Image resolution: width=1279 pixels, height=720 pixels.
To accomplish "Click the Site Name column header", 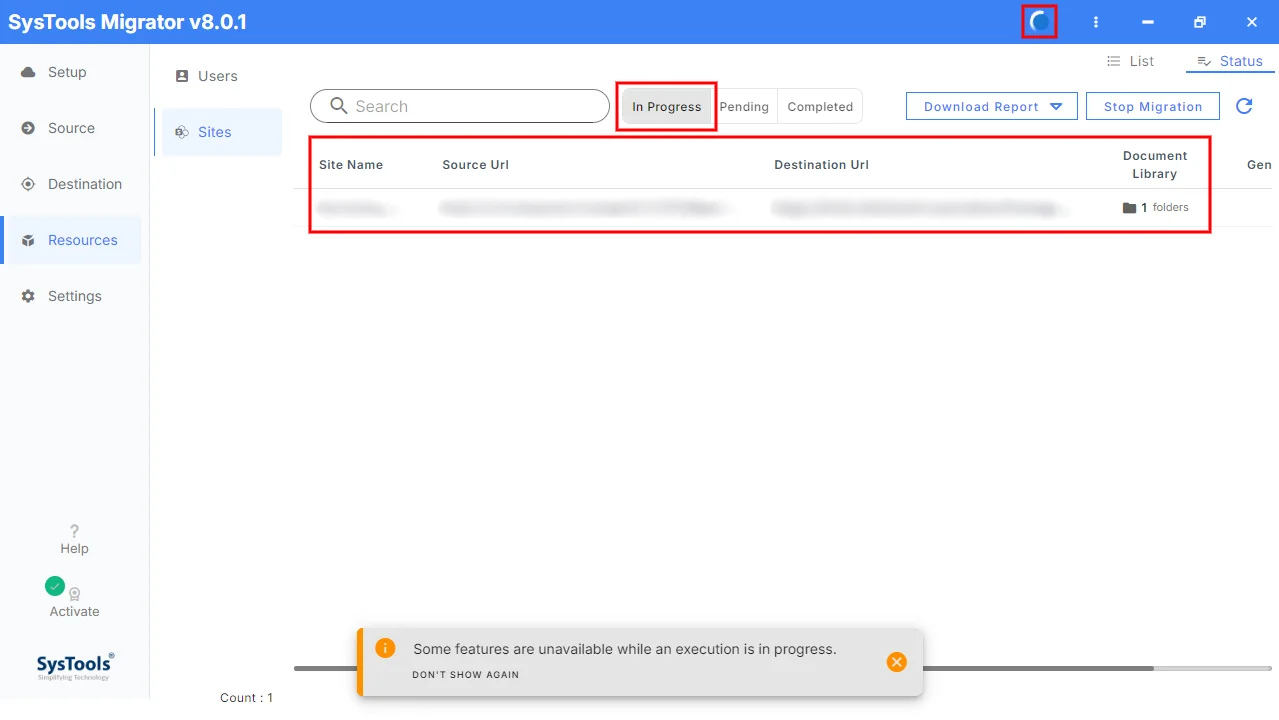I will (351, 165).
